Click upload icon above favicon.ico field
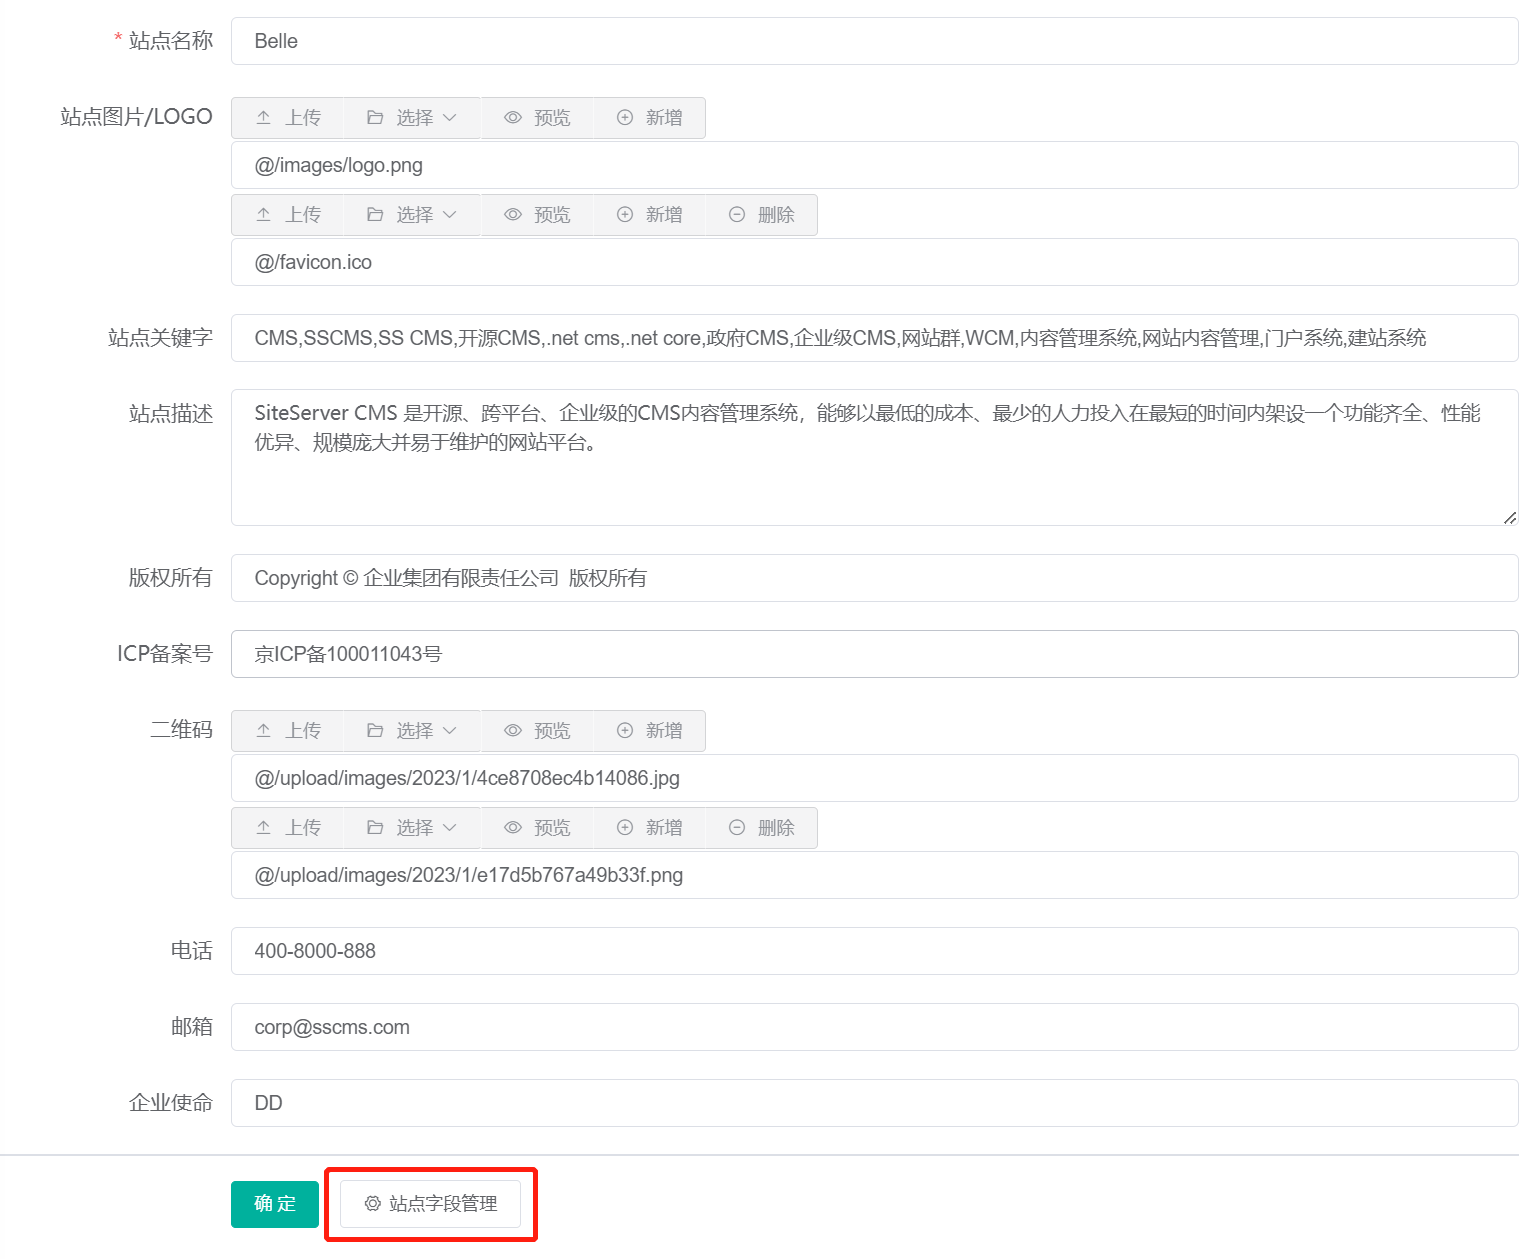Image resolution: width=1528 pixels, height=1259 pixels. tap(264, 215)
